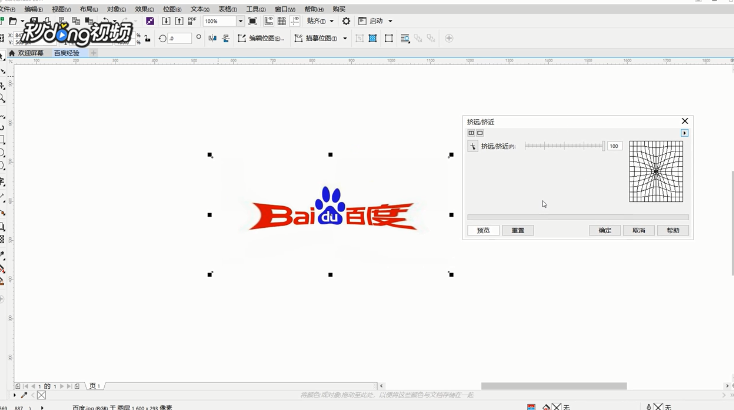Click the Publish to PDF icon

[x=192, y=21]
